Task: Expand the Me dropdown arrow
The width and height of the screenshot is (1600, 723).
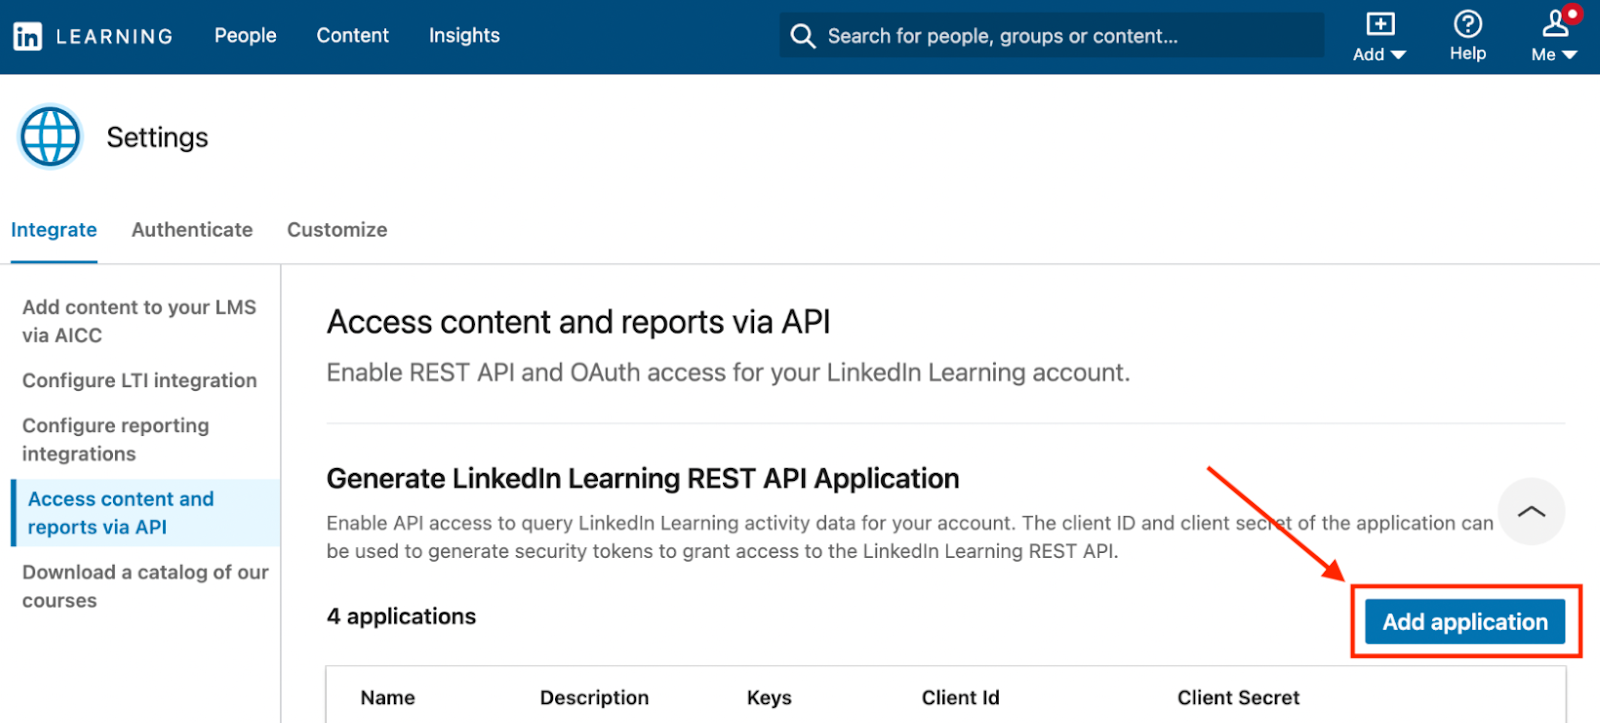Action: click(x=1569, y=55)
